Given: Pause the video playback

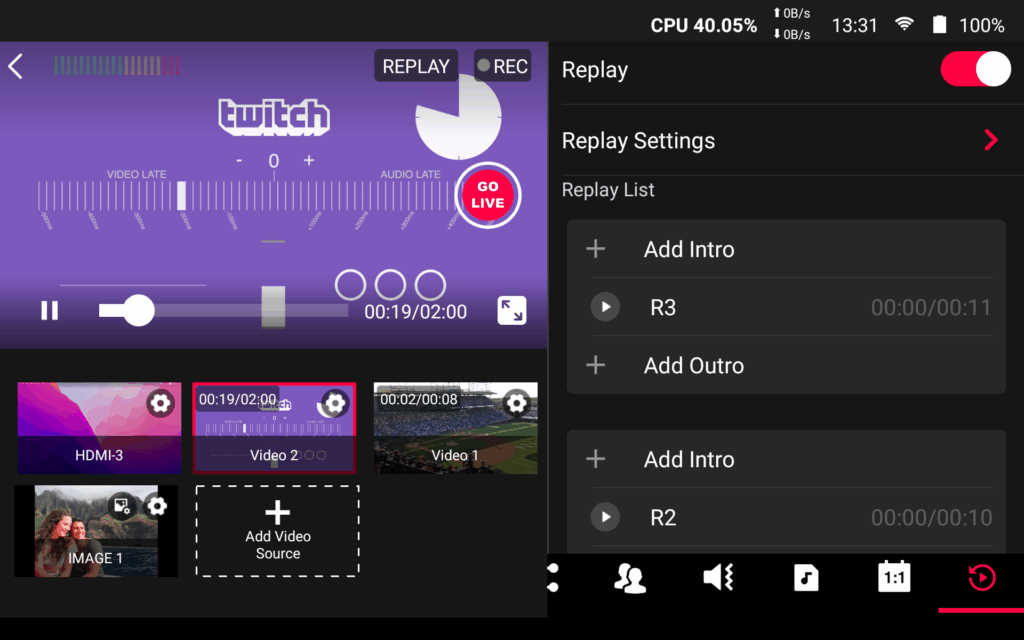Looking at the screenshot, I should (49, 311).
